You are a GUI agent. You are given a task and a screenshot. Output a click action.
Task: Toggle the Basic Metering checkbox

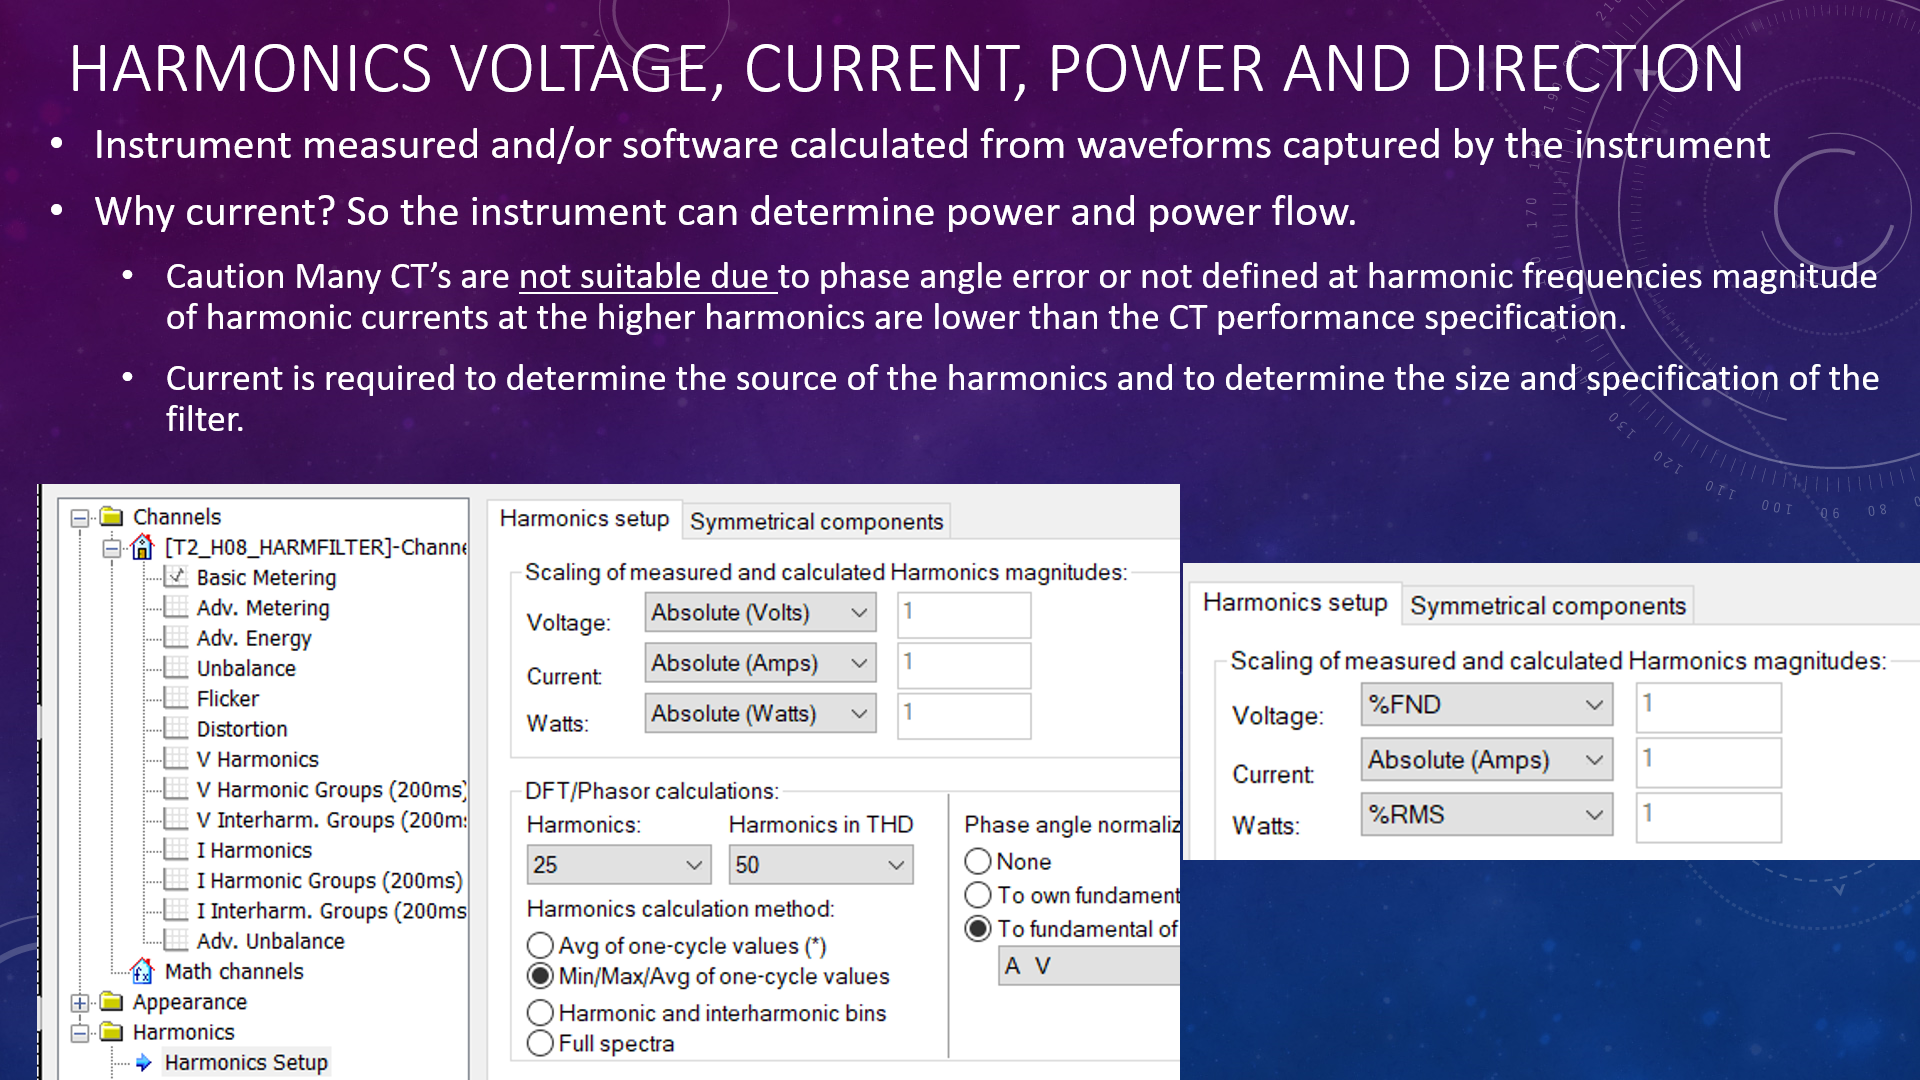pos(174,577)
